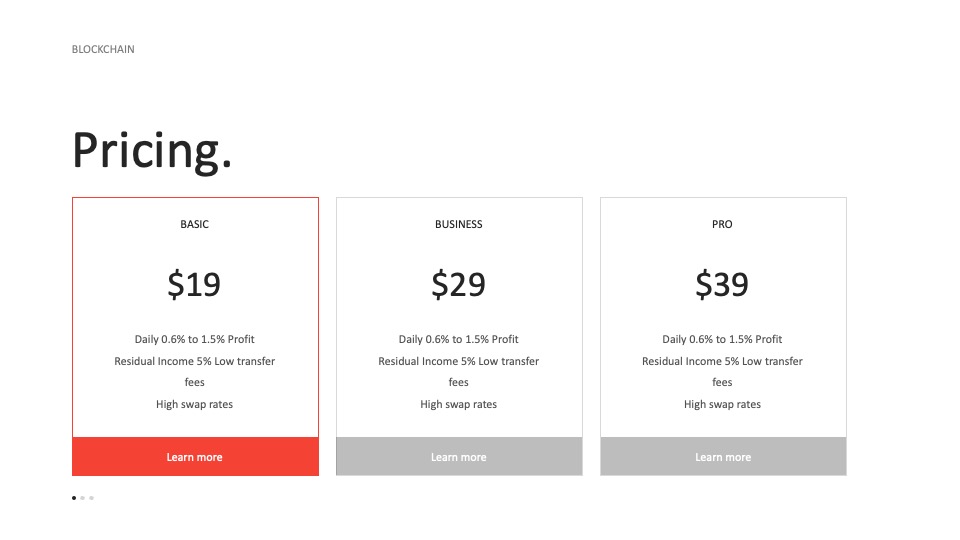Click the BASIC plan Learn more button
Screen dimensions: 960x540
tap(195, 457)
